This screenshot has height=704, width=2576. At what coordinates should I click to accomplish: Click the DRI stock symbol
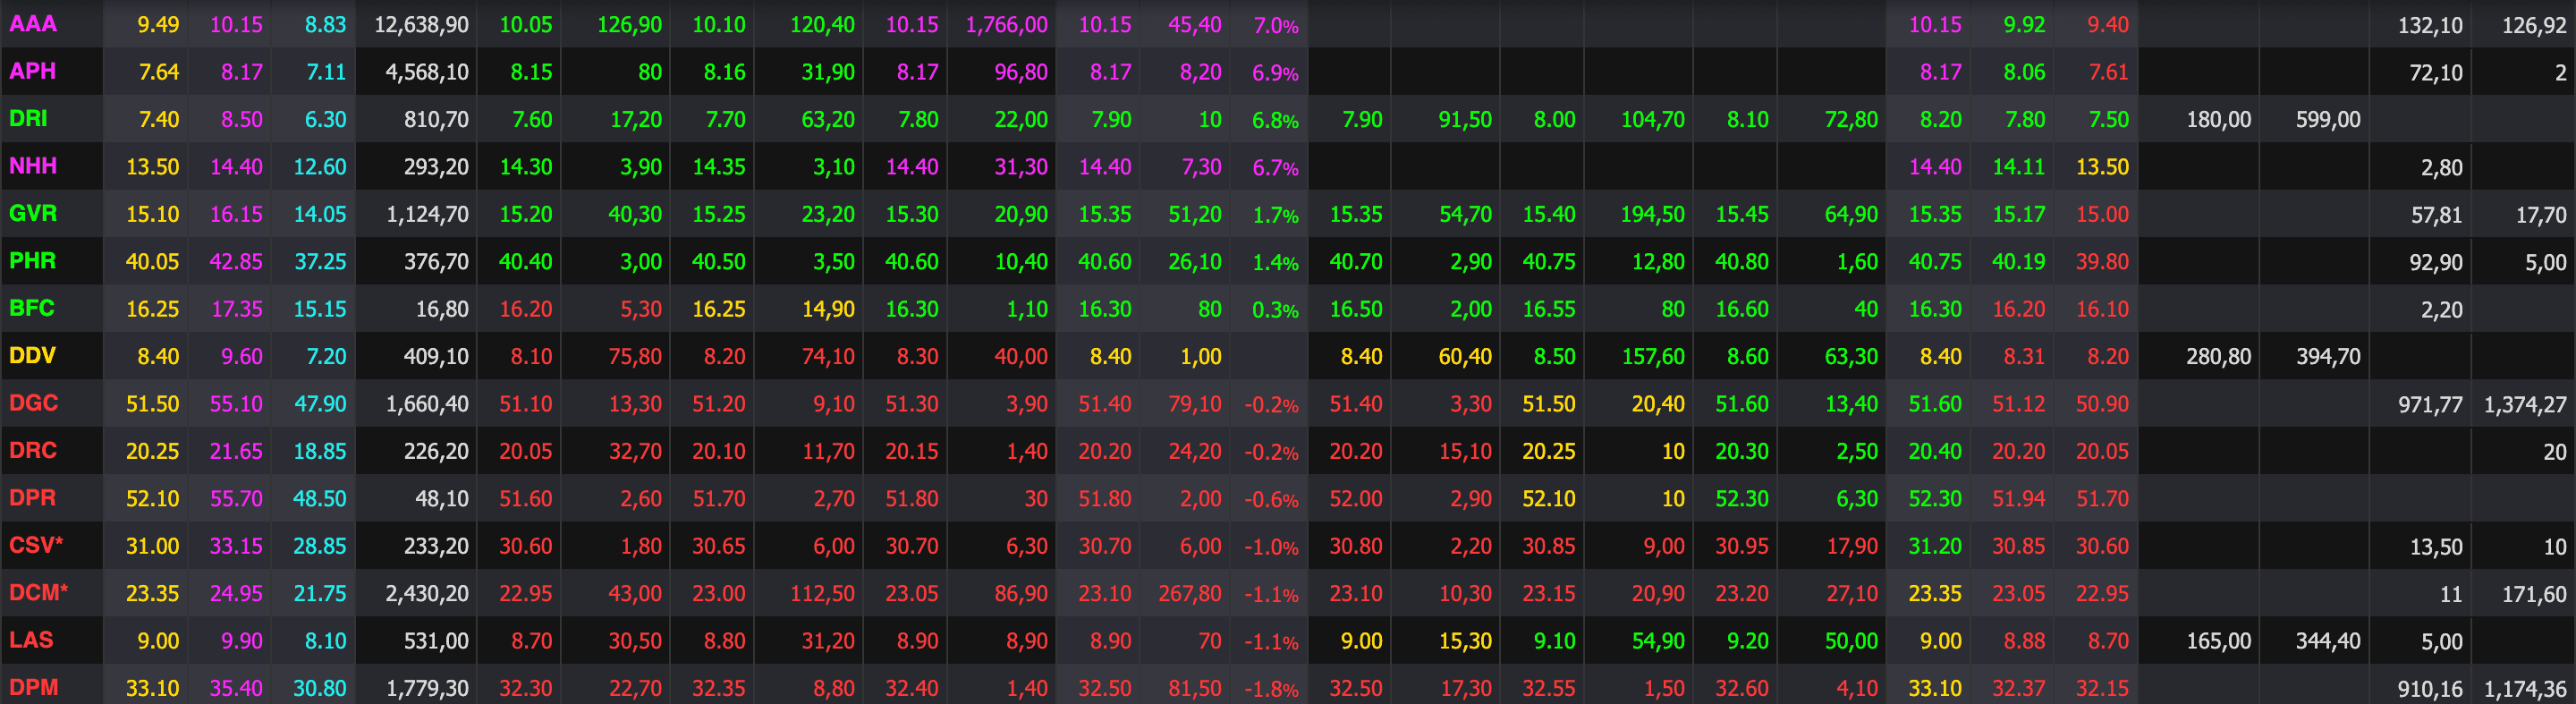[28, 118]
